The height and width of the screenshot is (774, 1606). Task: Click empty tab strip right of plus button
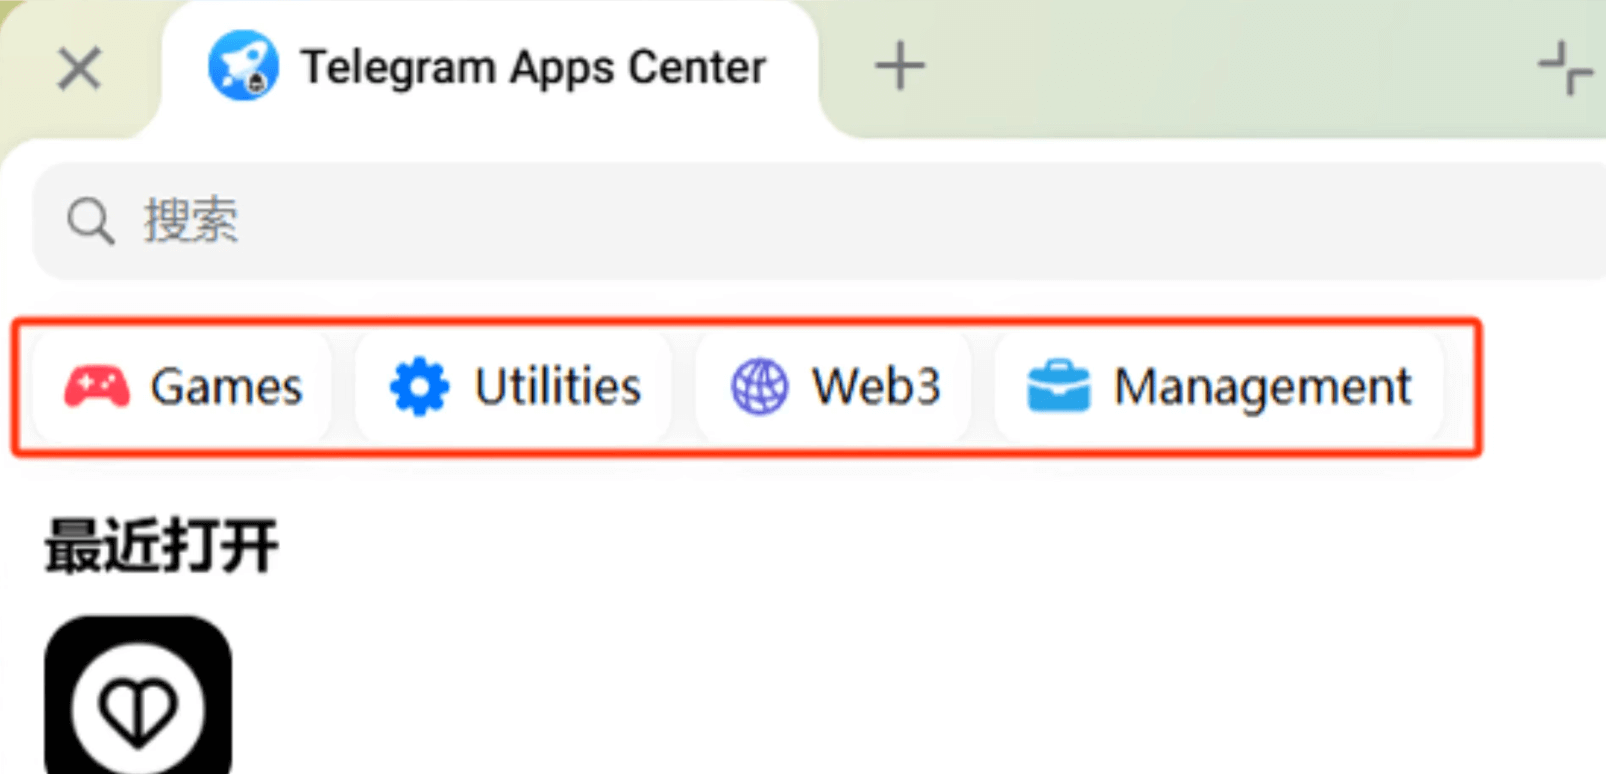pyautogui.click(x=1200, y=68)
